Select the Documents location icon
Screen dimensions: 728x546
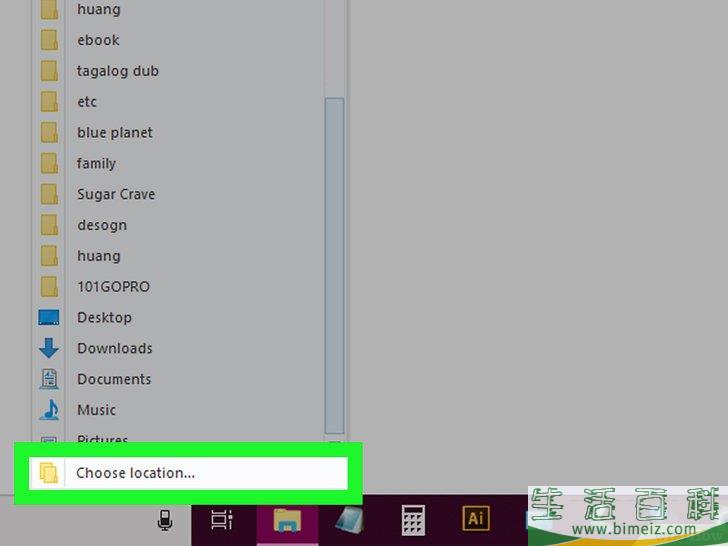tap(48, 379)
